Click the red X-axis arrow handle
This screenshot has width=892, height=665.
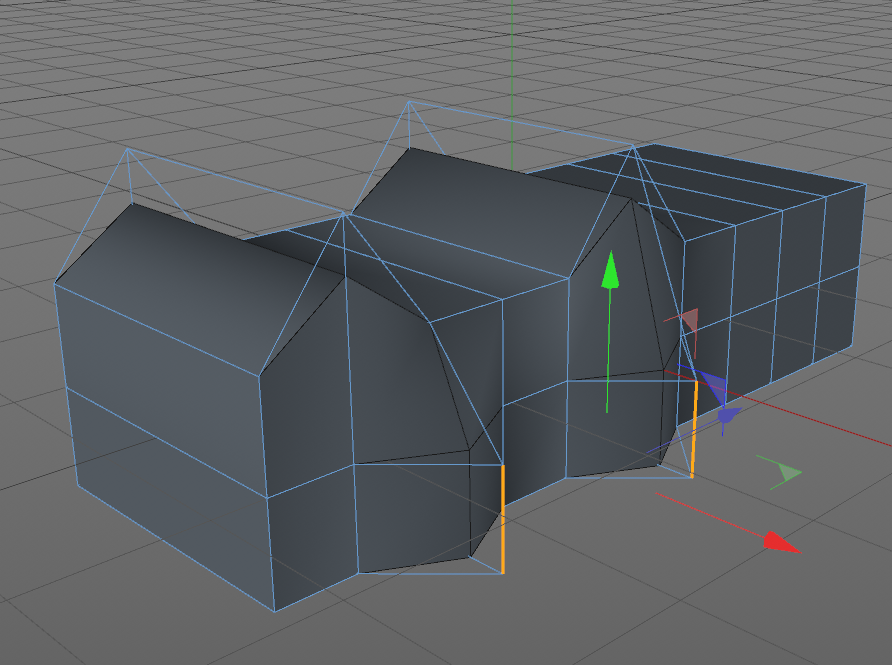(781, 542)
